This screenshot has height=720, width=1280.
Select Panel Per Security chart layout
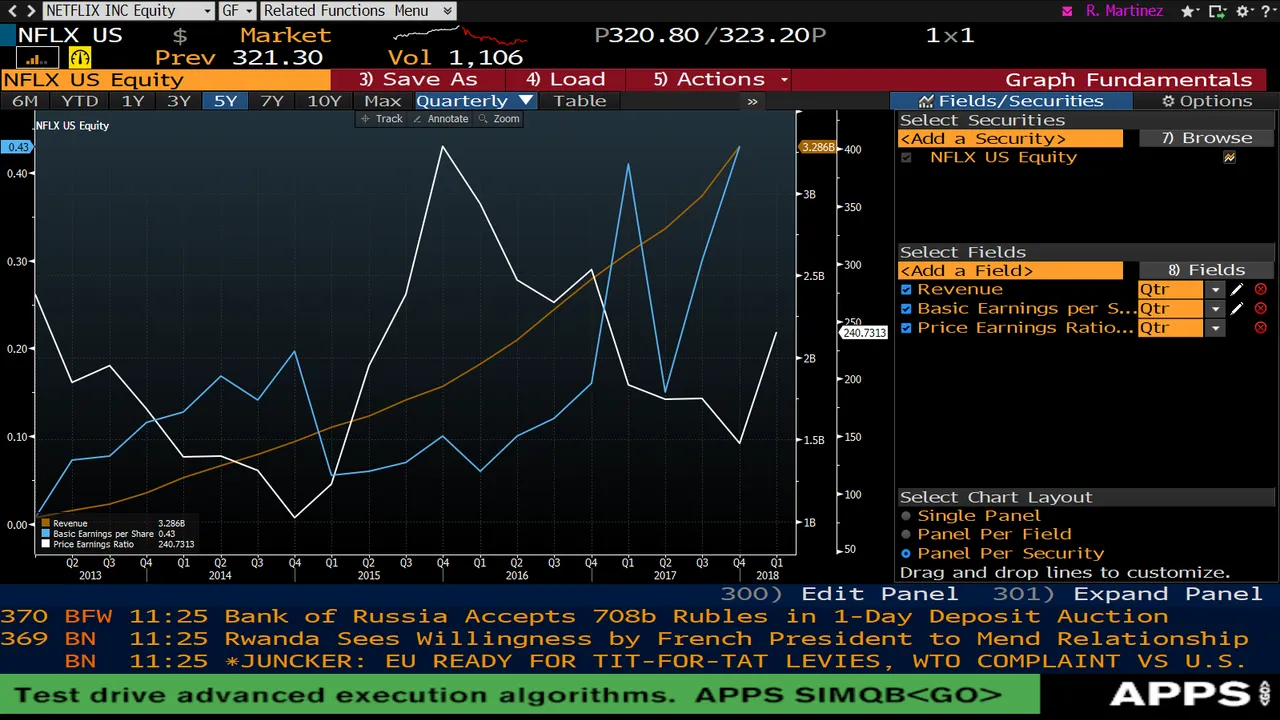point(1002,554)
